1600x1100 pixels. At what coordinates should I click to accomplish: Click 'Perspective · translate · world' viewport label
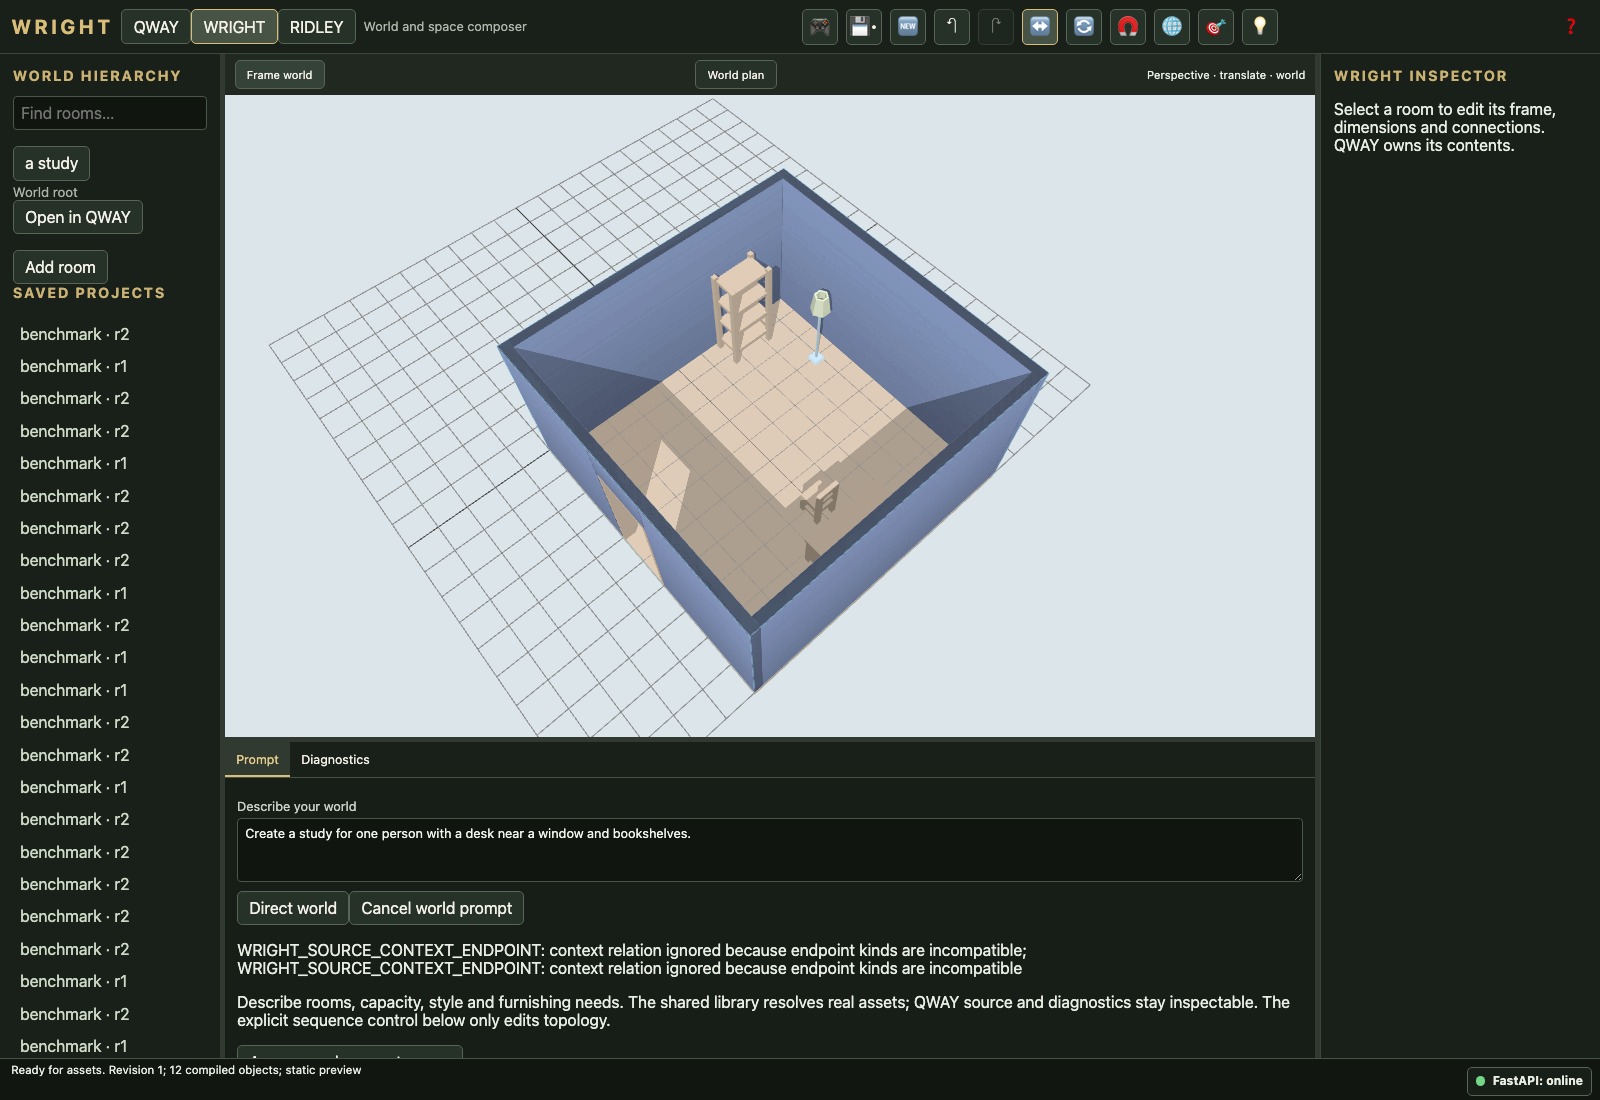point(1226,75)
